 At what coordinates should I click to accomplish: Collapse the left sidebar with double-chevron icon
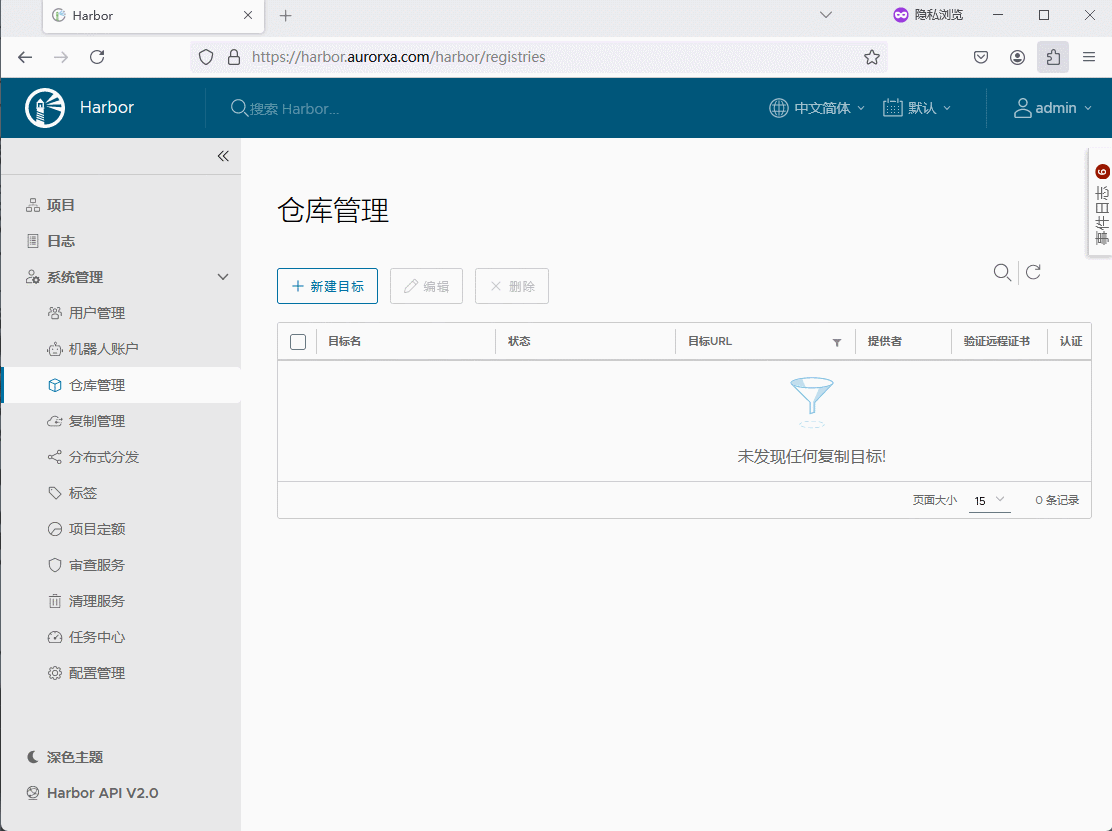[x=223, y=156]
